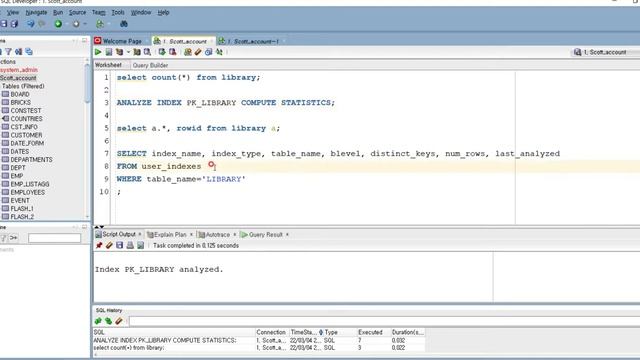Select the 'select count(*) from library' history row
This screenshot has width=640, height=360.
(259, 348)
